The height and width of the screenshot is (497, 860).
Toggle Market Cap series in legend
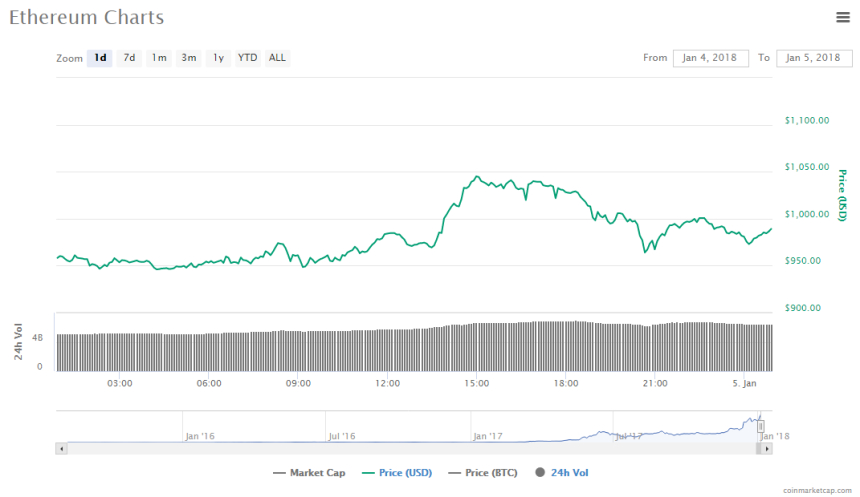click(309, 473)
